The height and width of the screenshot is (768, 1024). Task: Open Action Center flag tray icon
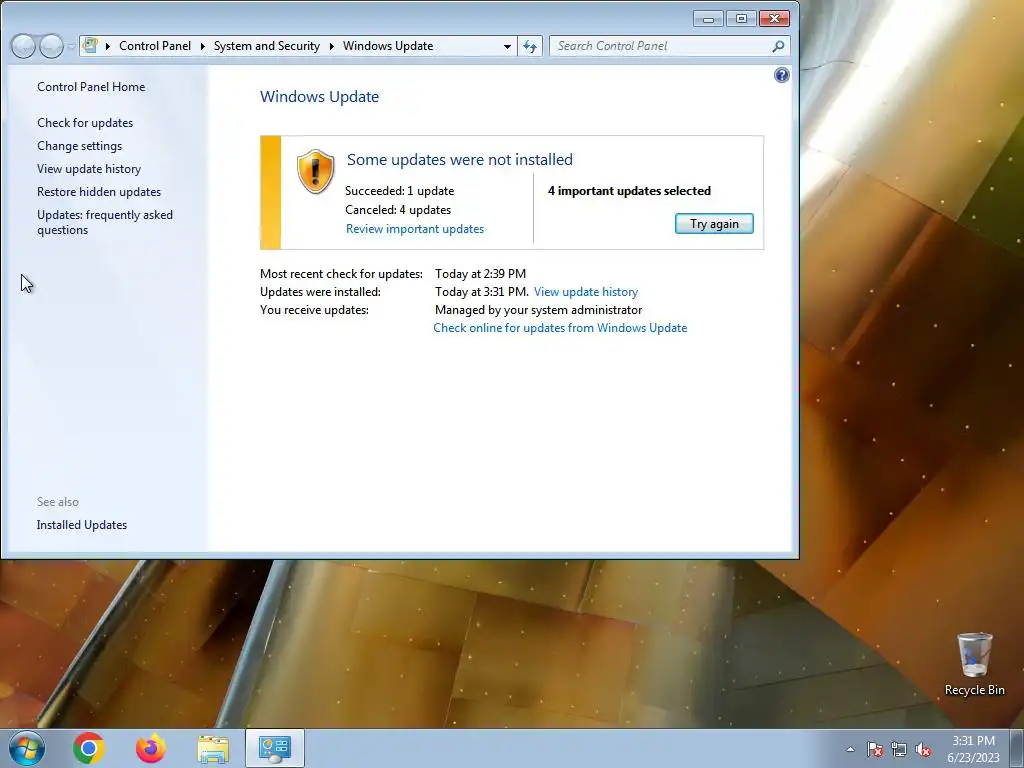click(875, 749)
